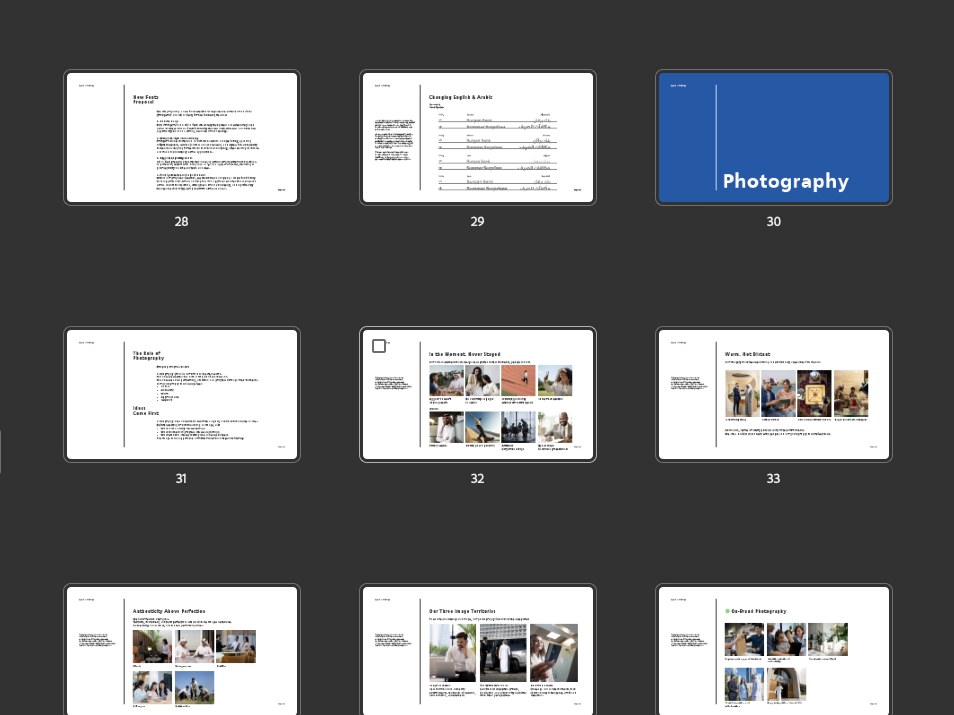Select page 28 thumbnail 'New Fonts Proposal'
954x715 pixels.
[182, 138]
